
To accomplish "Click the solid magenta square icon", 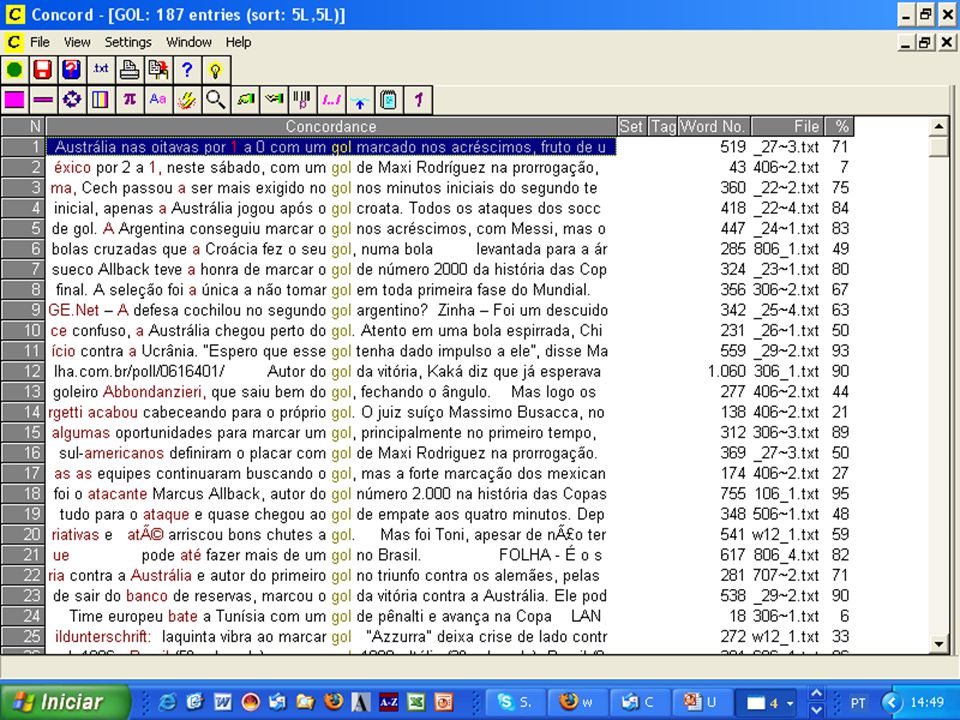I will [15, 99].
